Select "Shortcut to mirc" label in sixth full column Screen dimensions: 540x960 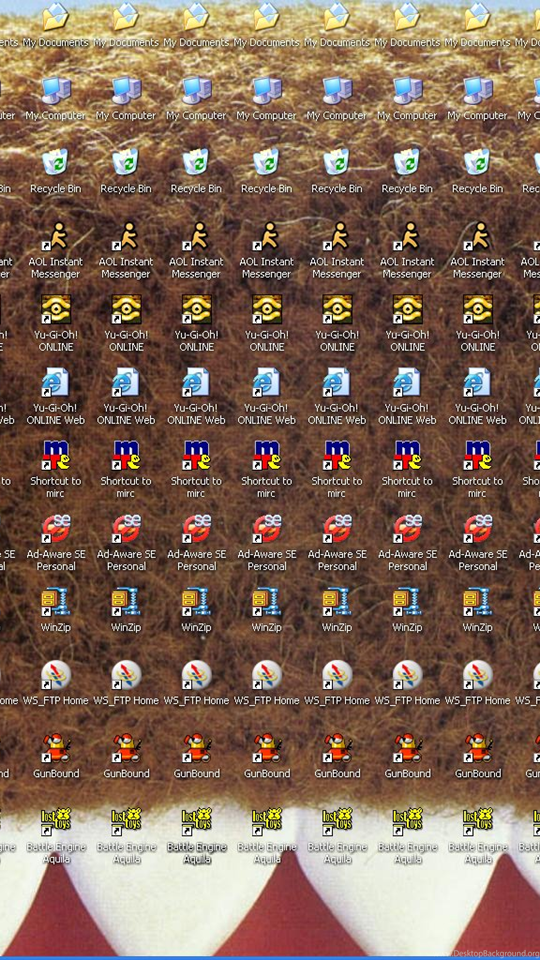407,487
